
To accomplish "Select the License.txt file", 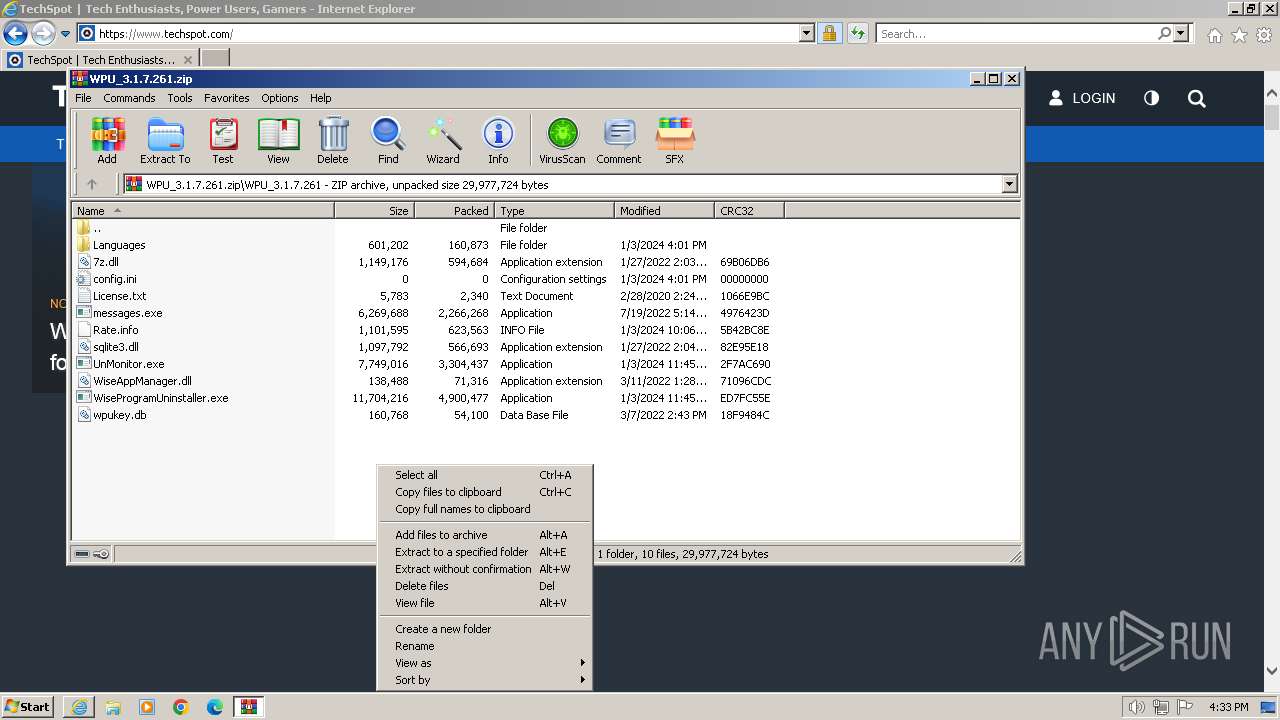I will click(x=119, y=296).
